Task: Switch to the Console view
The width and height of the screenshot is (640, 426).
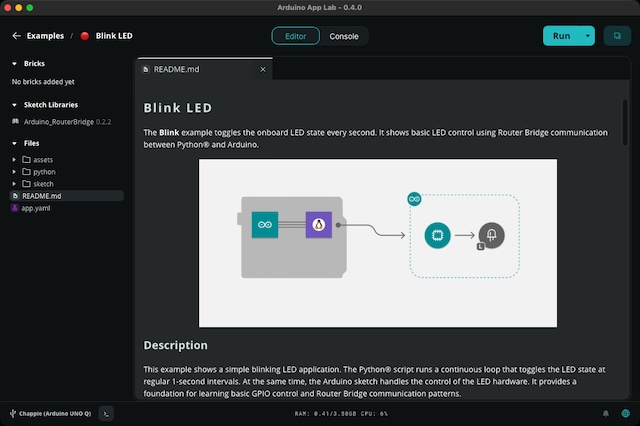Action: (x=344, y=36)
